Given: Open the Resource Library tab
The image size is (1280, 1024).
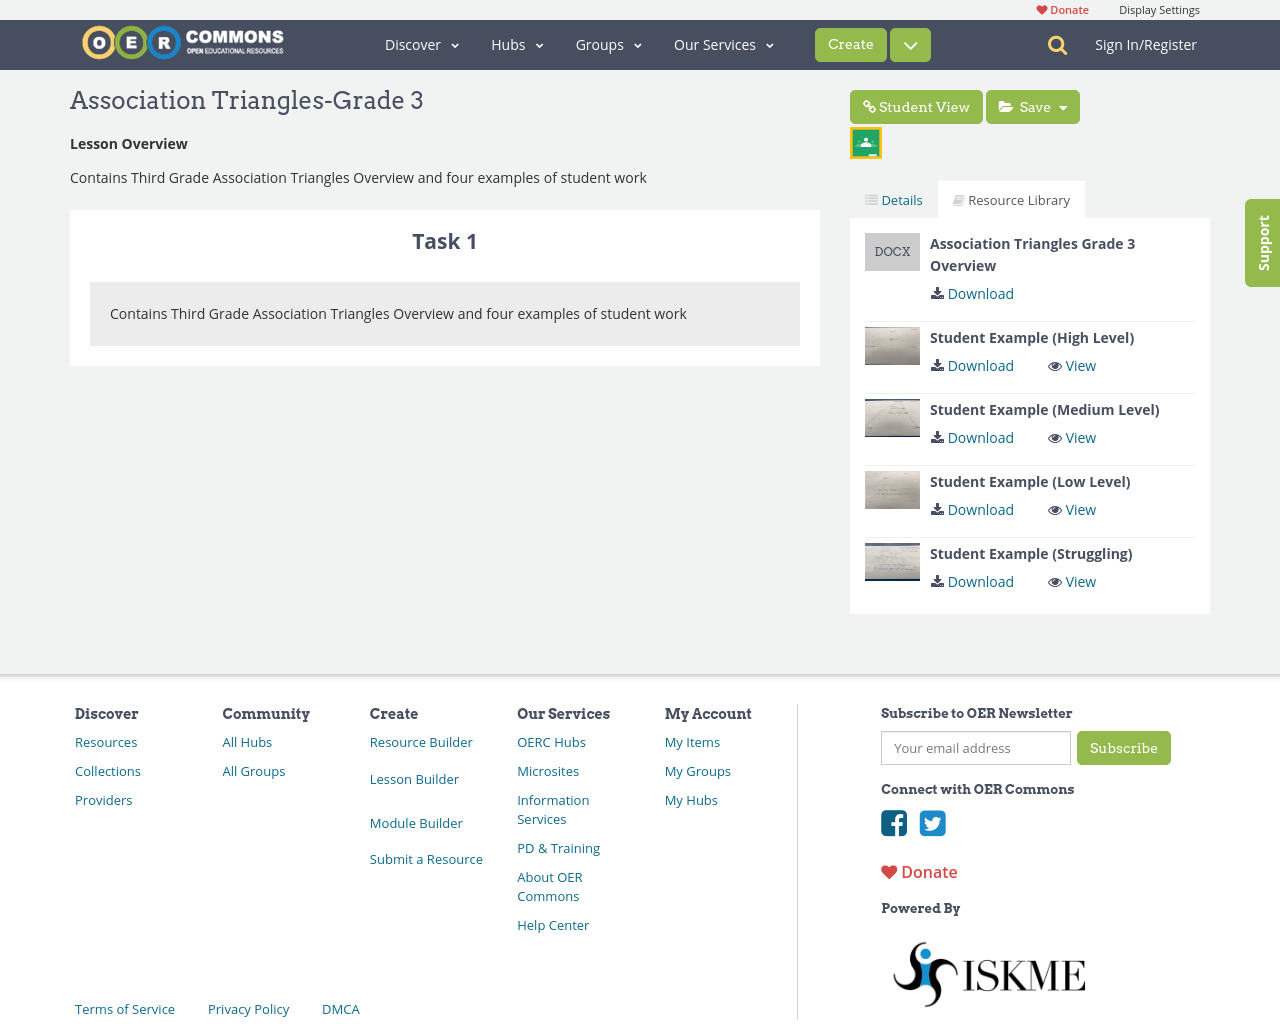Looking at the screenshot, I should pos(1011,199).
